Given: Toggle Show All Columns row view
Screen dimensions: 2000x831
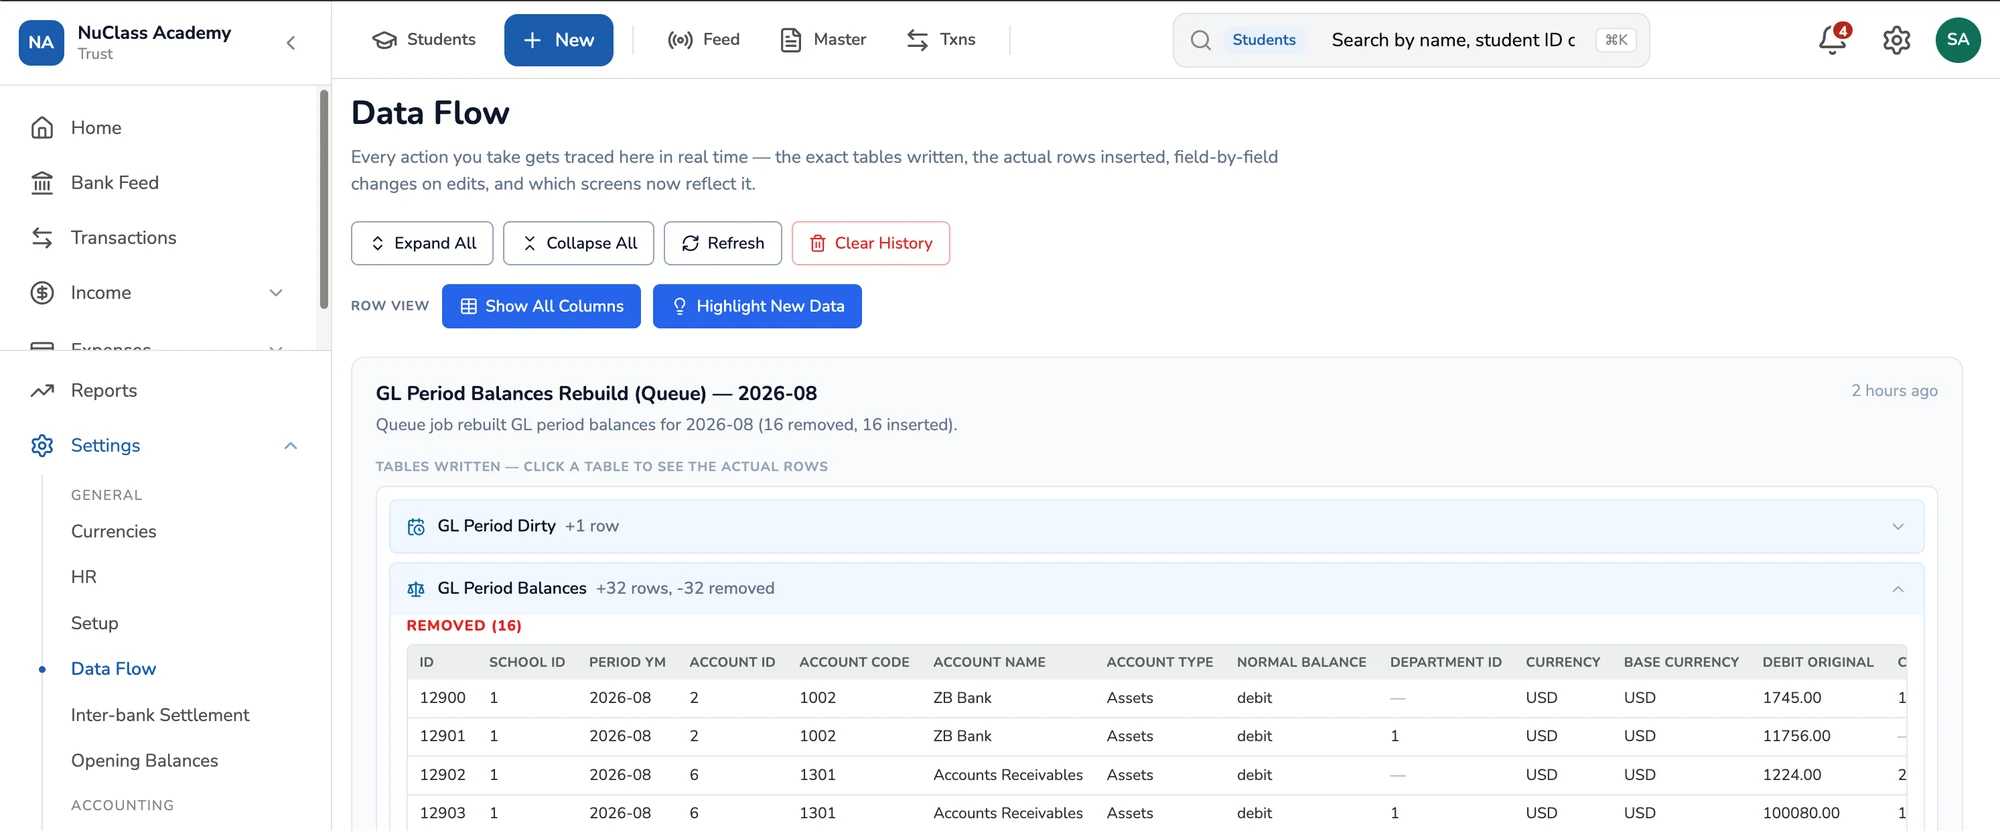Looking at the screenshot, I should (x=541, y=306).
